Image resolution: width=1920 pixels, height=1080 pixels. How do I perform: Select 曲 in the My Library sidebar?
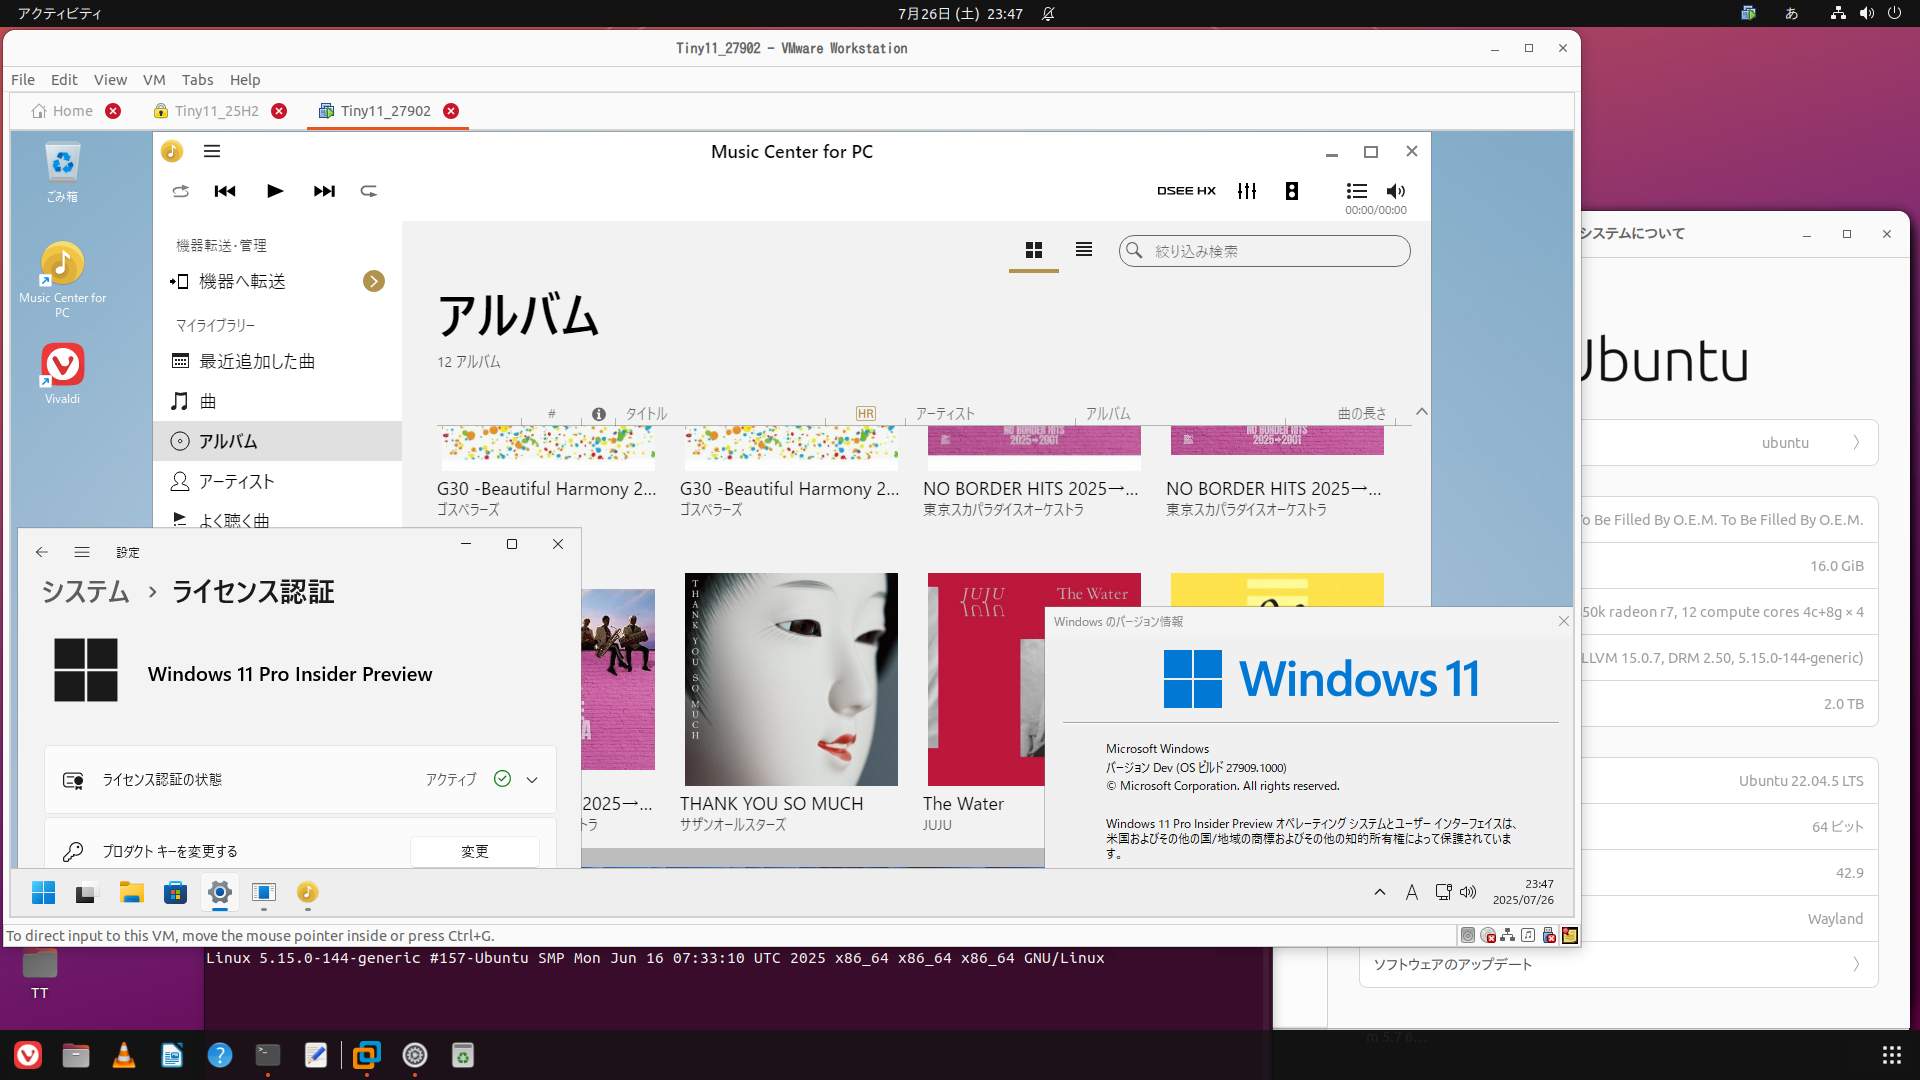pos(277,401)
